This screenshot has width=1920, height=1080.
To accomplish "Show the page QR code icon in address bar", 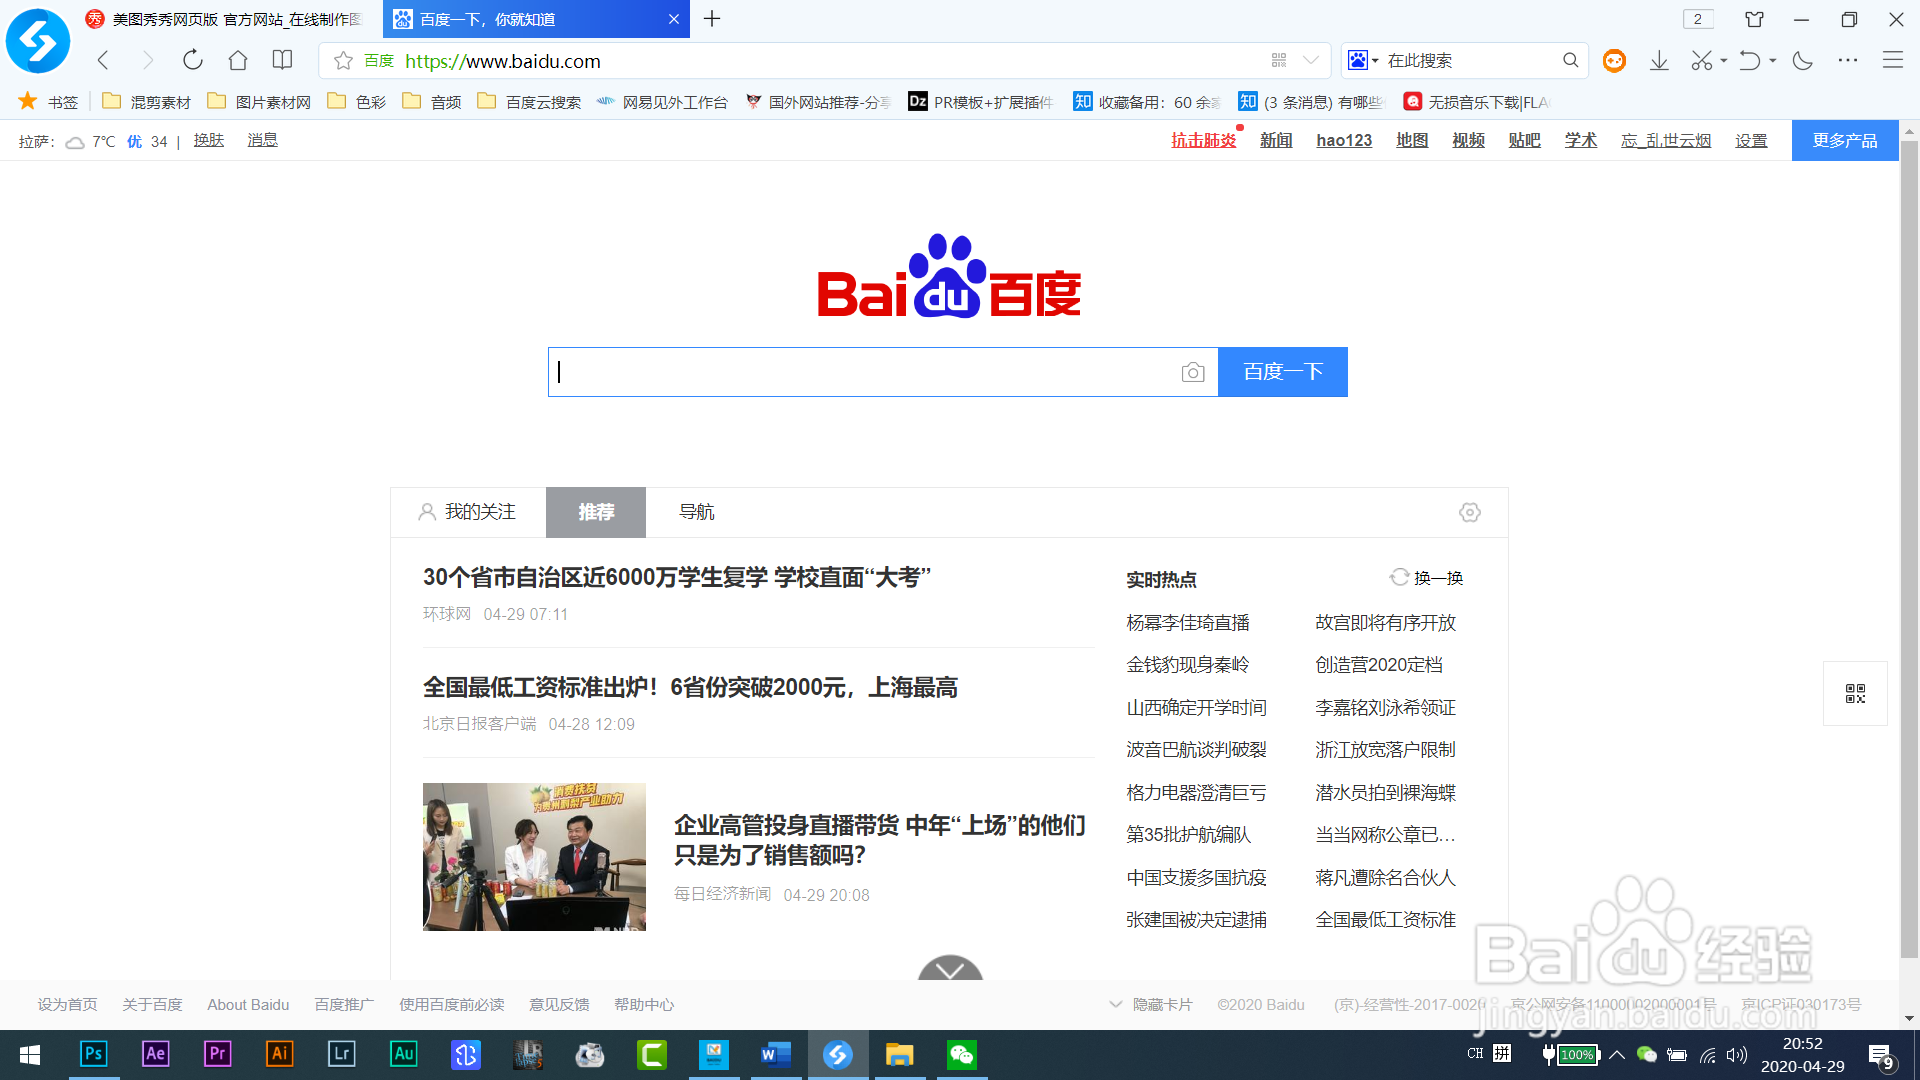I will 1279,61.
